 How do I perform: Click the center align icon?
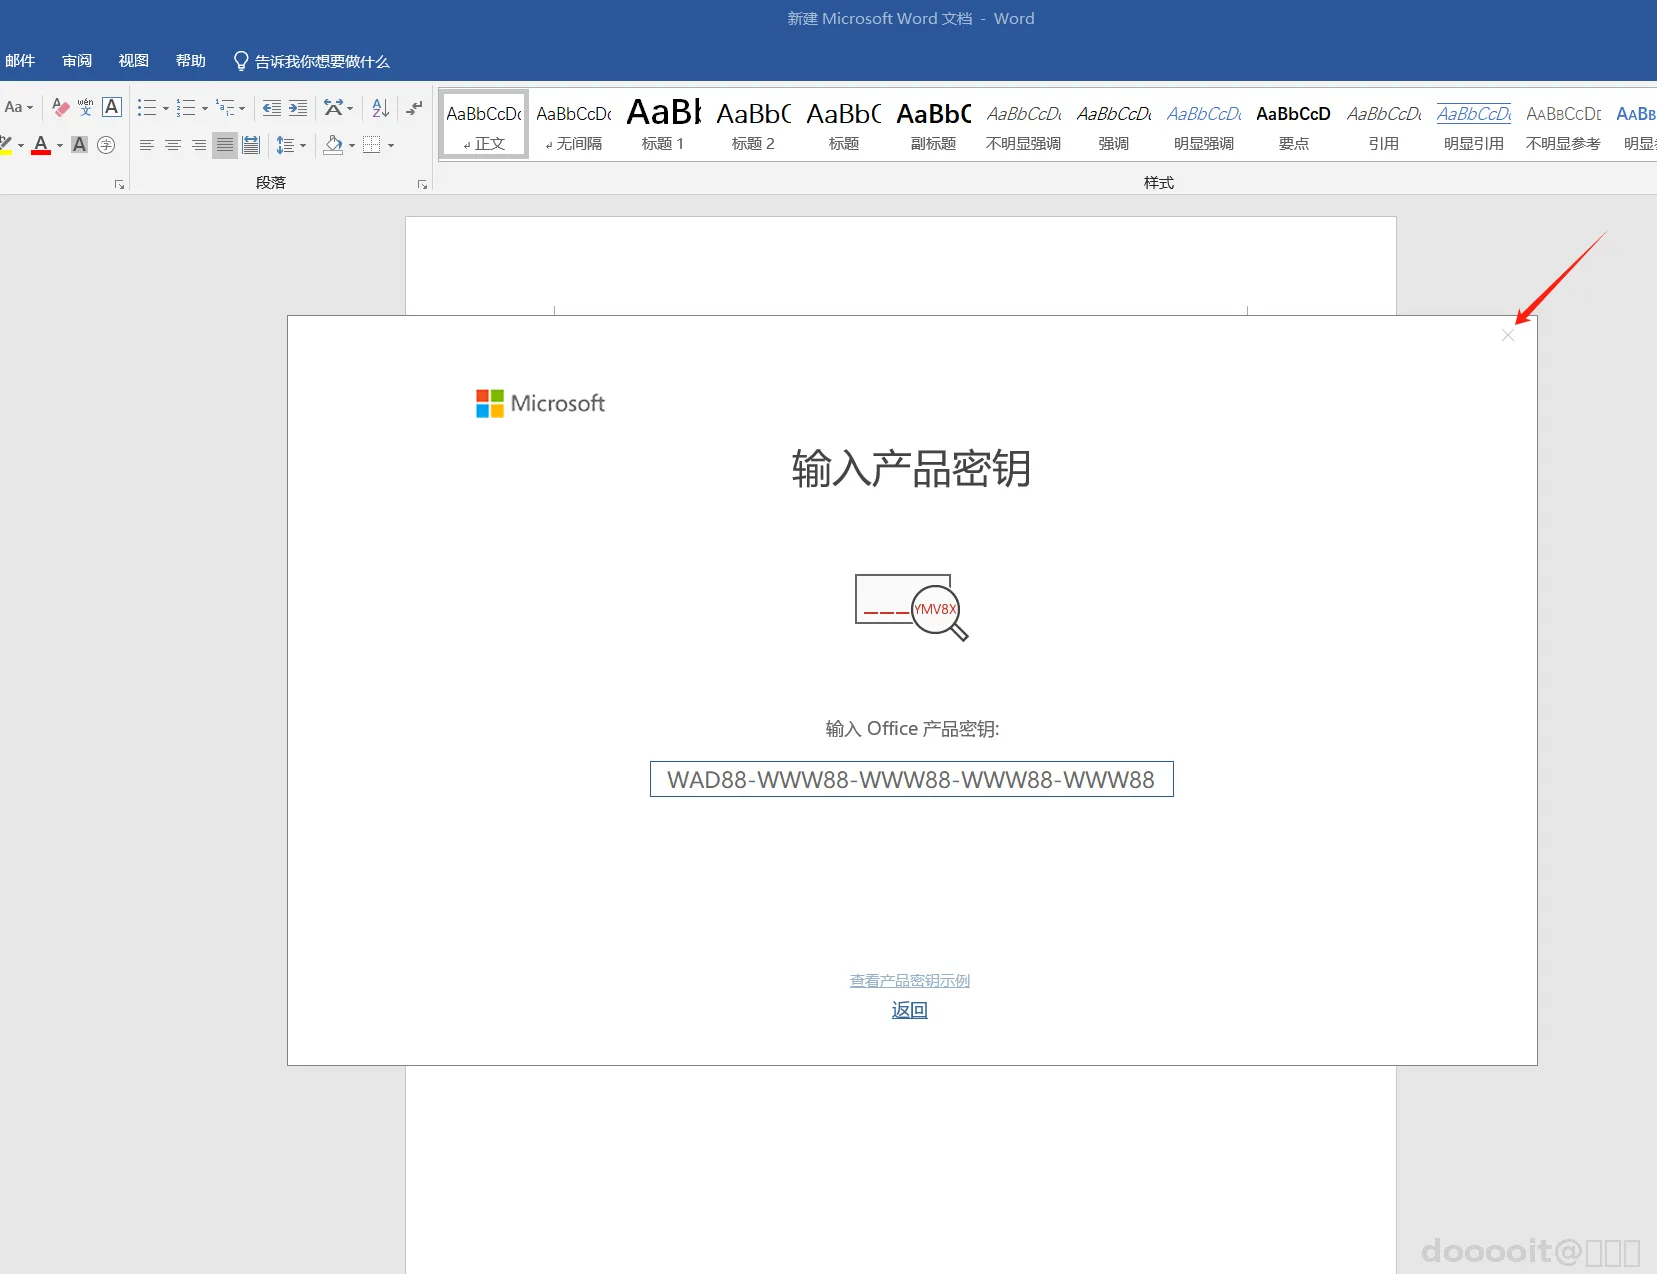tap(172, 145)
